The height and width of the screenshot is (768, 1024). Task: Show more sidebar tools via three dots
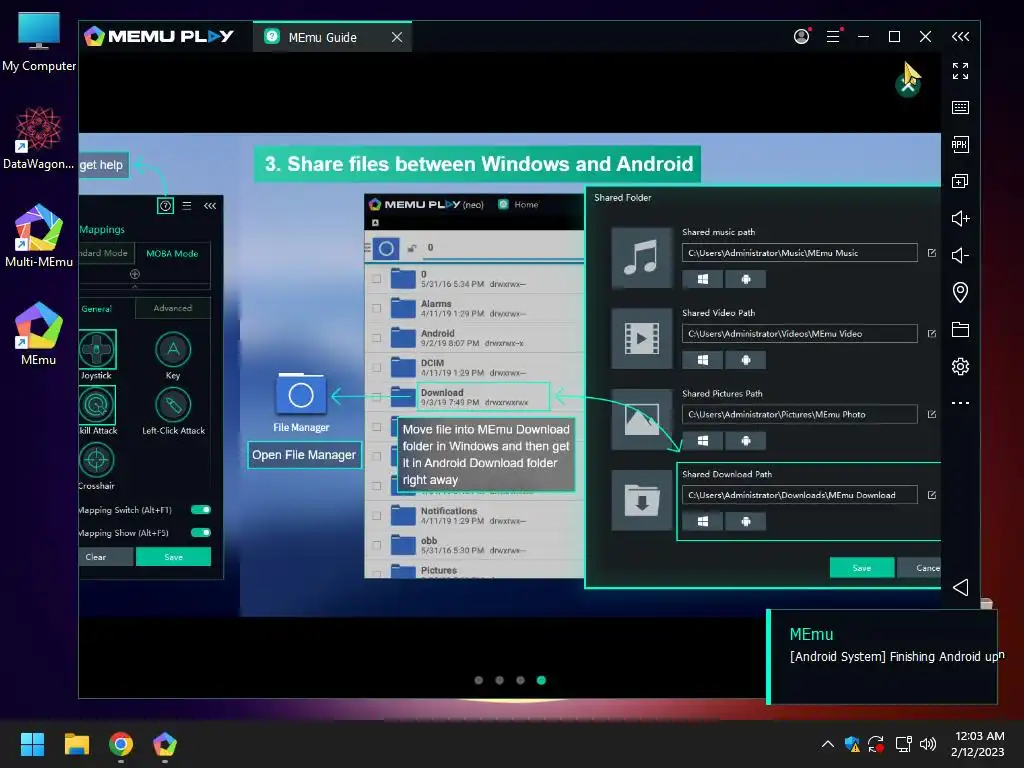pos(960,403)
